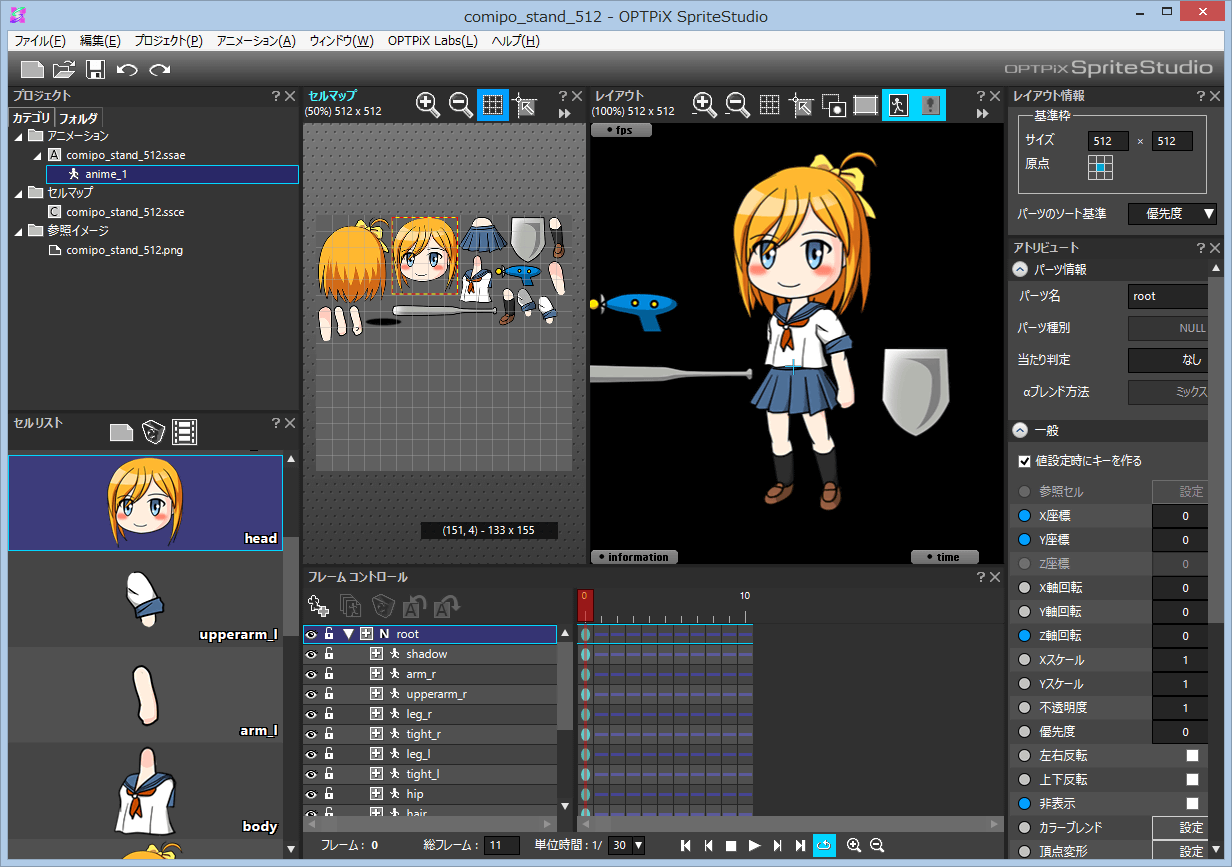Undo the last action
This screenshot has width=1232, height=867.
coord(127,69)
